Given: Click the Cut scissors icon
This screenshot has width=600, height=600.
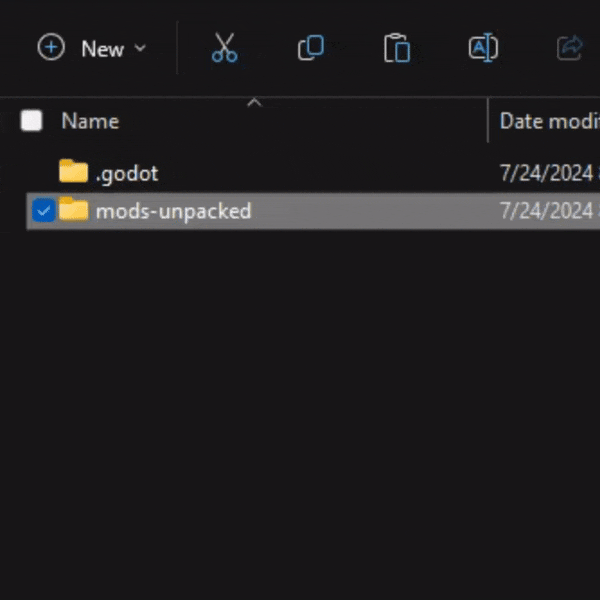Looking at the screenshot, I should [x=225, y=48].
